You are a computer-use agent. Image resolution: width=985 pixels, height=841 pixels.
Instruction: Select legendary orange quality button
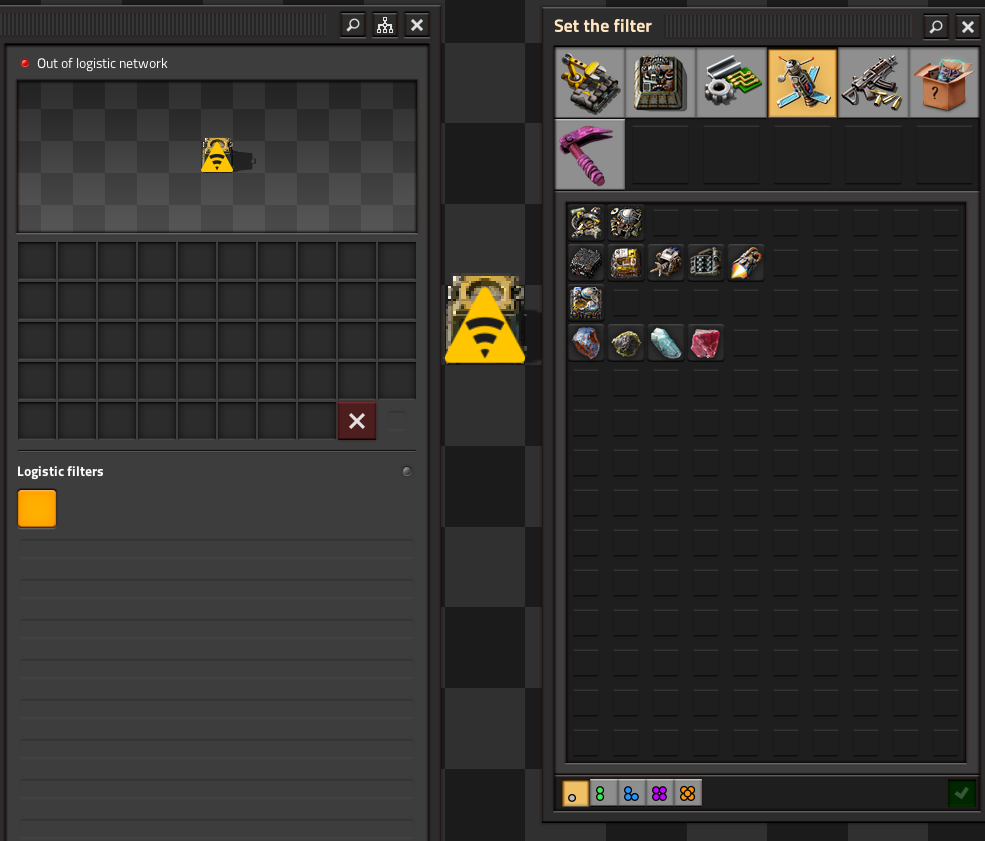tap(688, 793)
